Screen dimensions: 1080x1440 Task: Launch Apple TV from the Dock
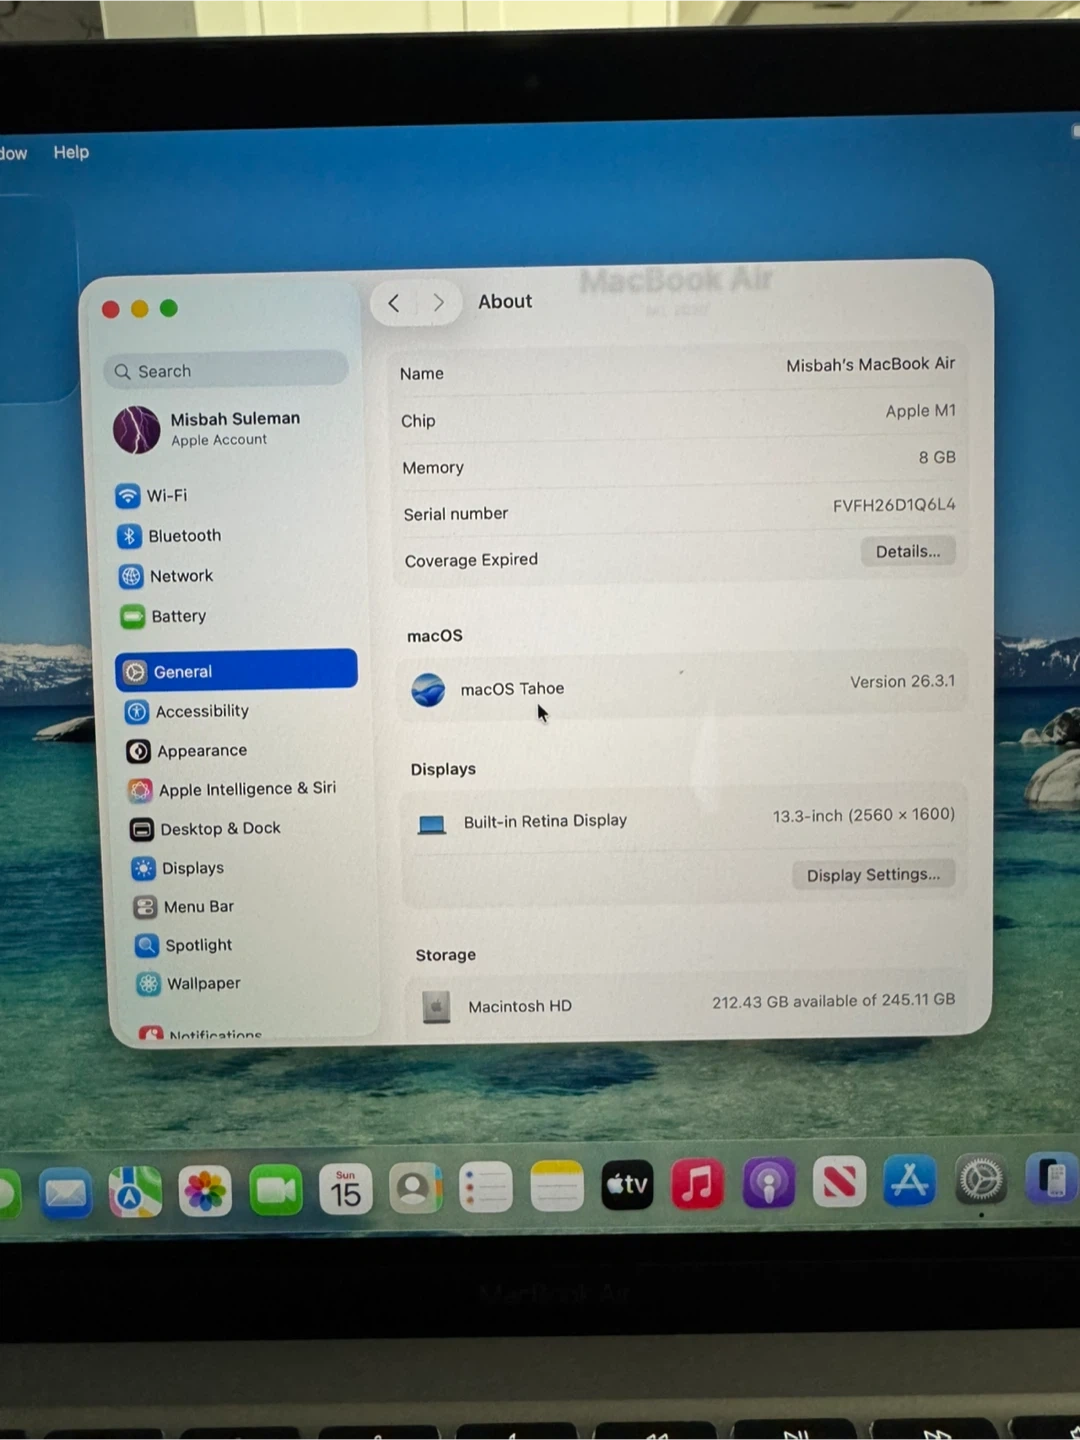(x=627, y=1186)
